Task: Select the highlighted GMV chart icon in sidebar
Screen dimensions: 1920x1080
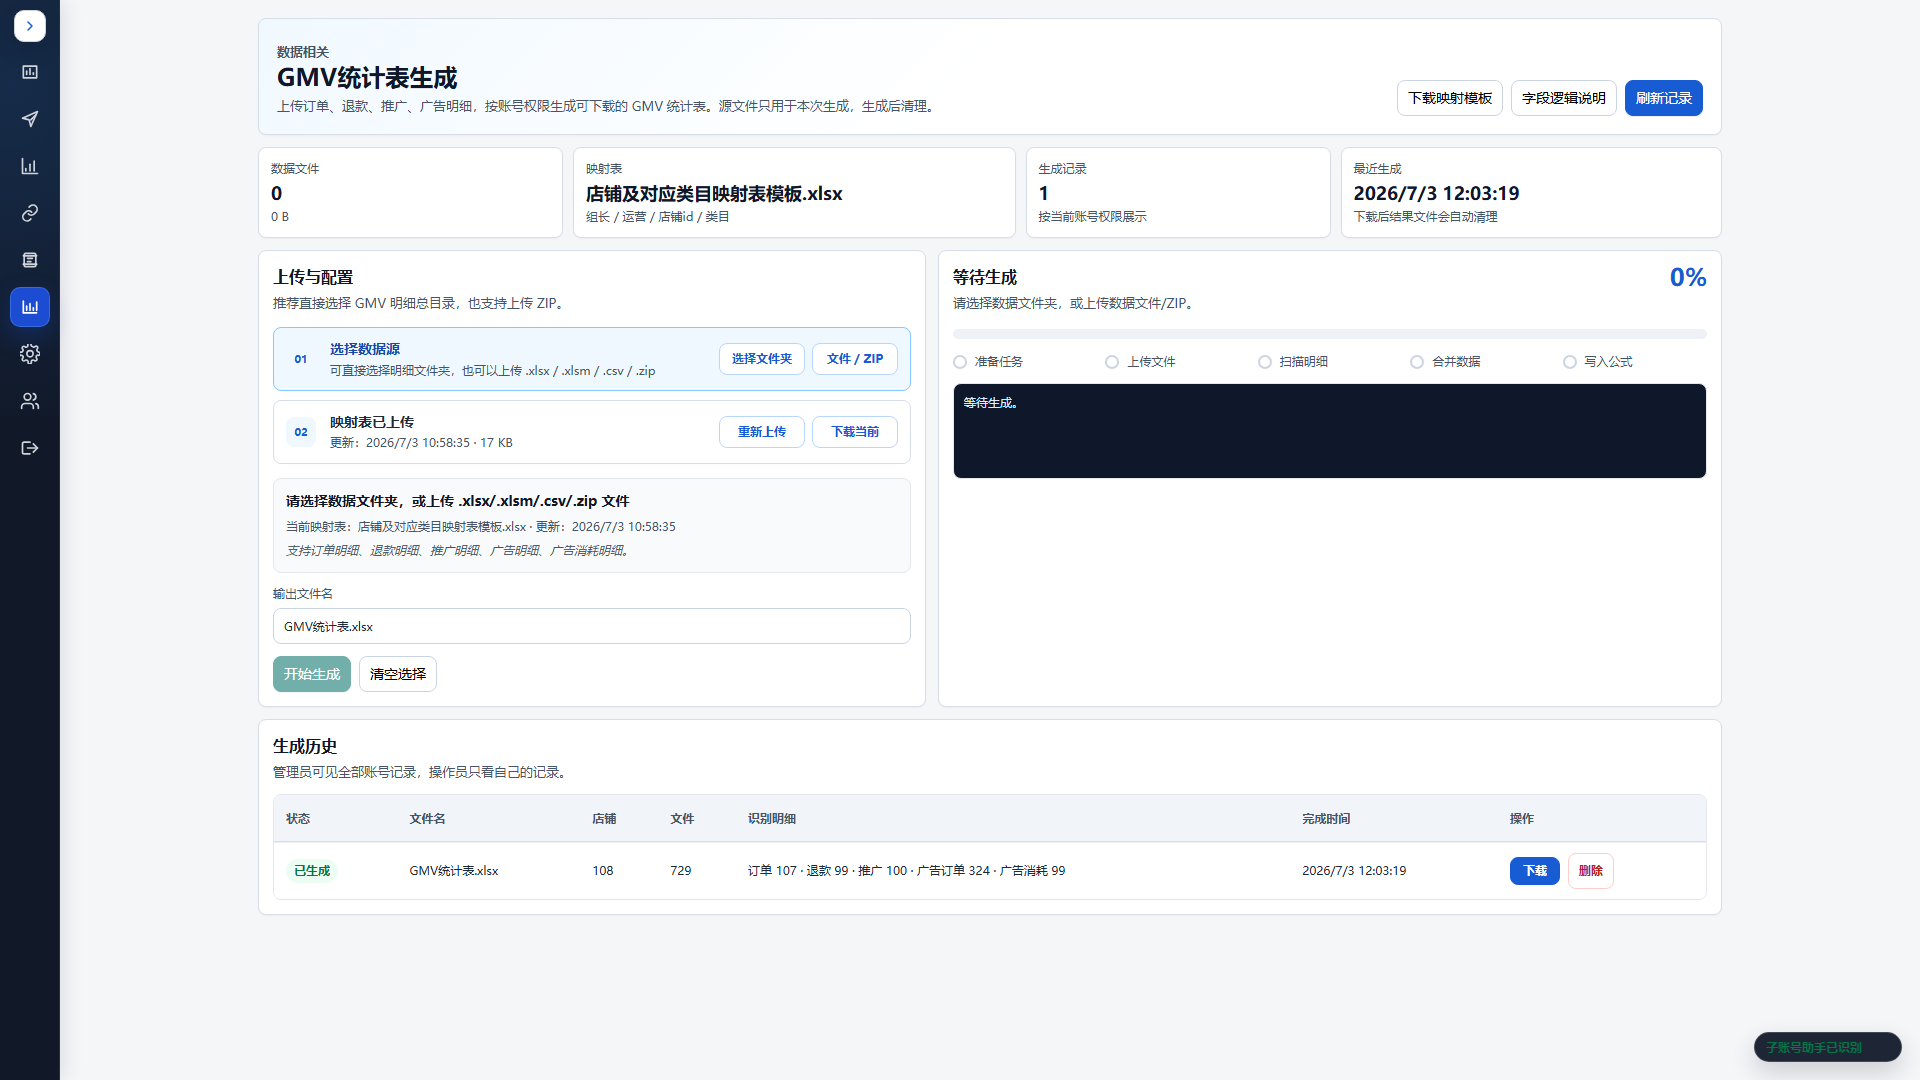Action: (x=30, y=307)
